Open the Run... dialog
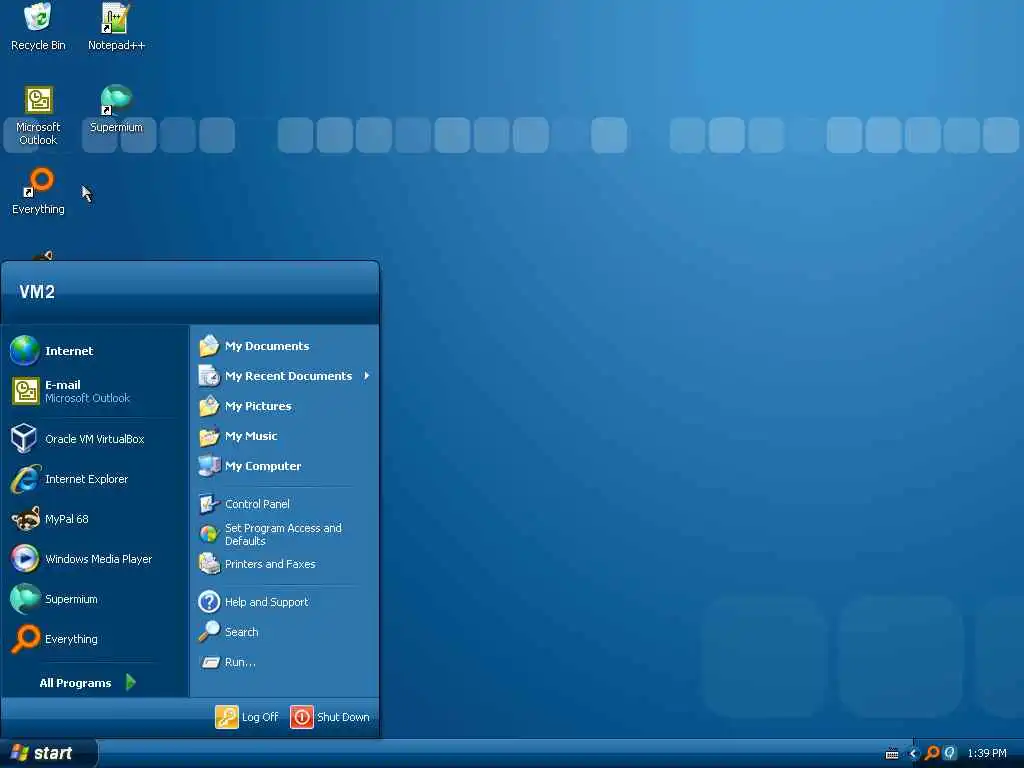The image size is (1024, 768). [x=284, y=662]
